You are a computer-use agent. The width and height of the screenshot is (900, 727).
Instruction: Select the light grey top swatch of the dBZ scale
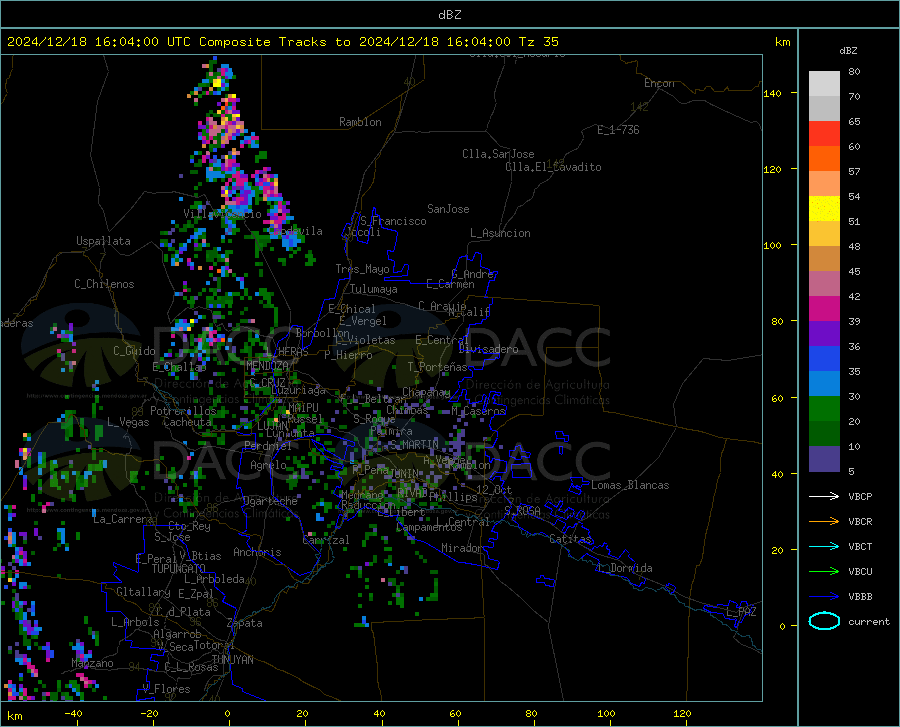point(824,83)
